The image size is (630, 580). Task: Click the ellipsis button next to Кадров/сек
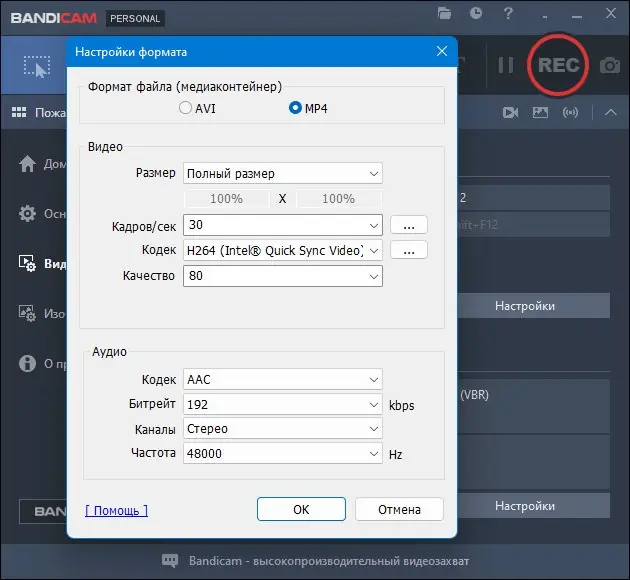pos(409,225)
